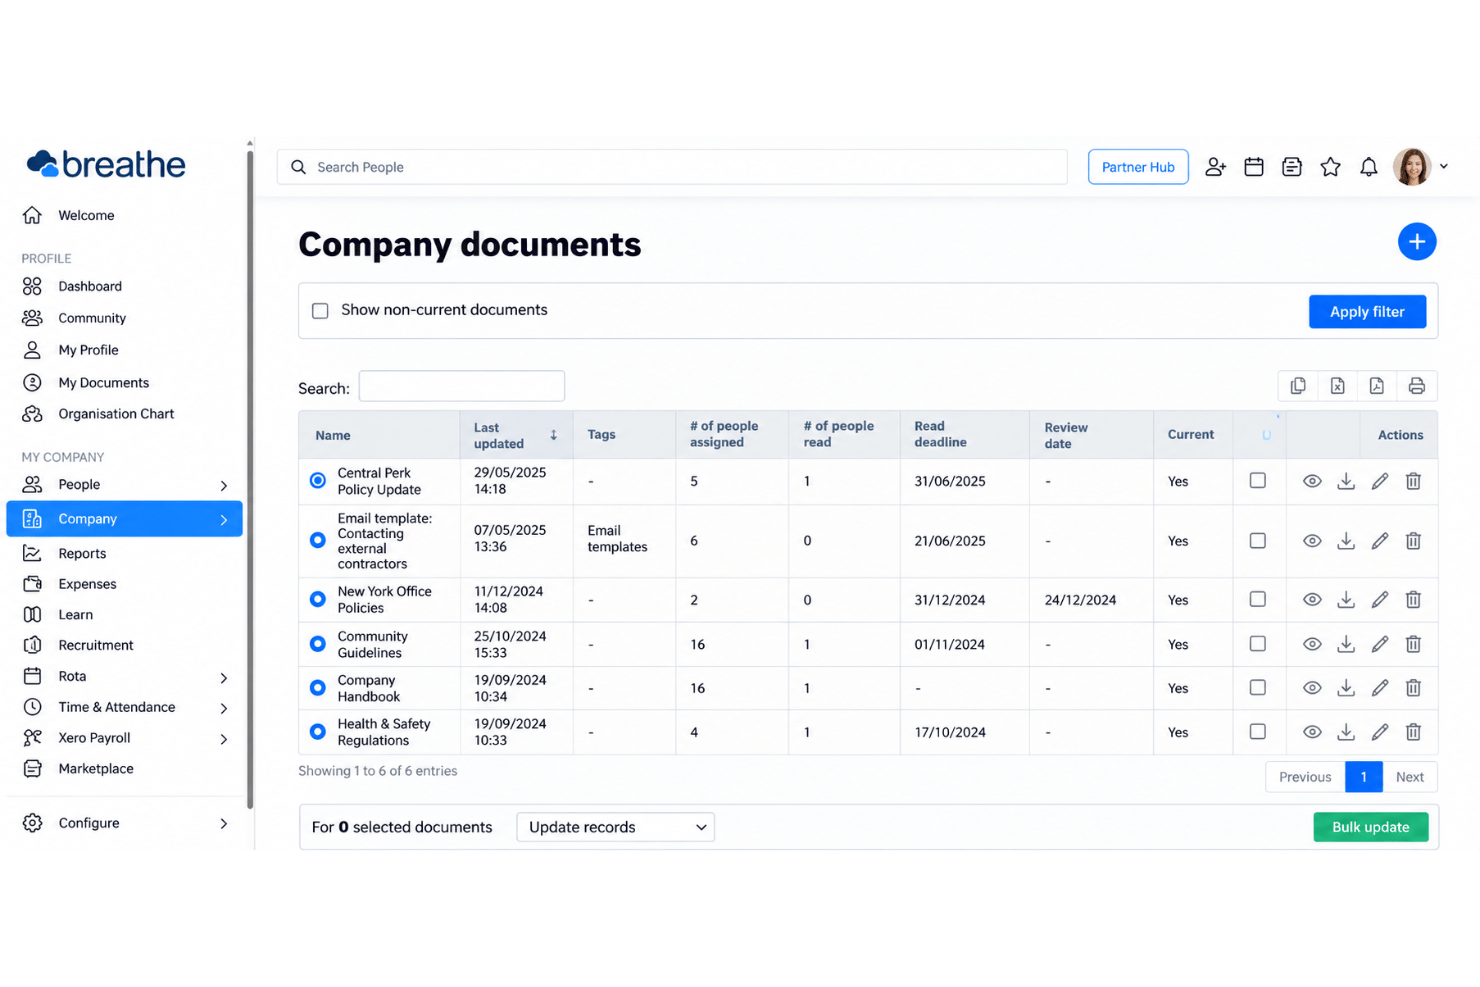This screenshot has width=1480, height=987.
Task: Click the messages icon beside the star
Action: [1292, 167]
